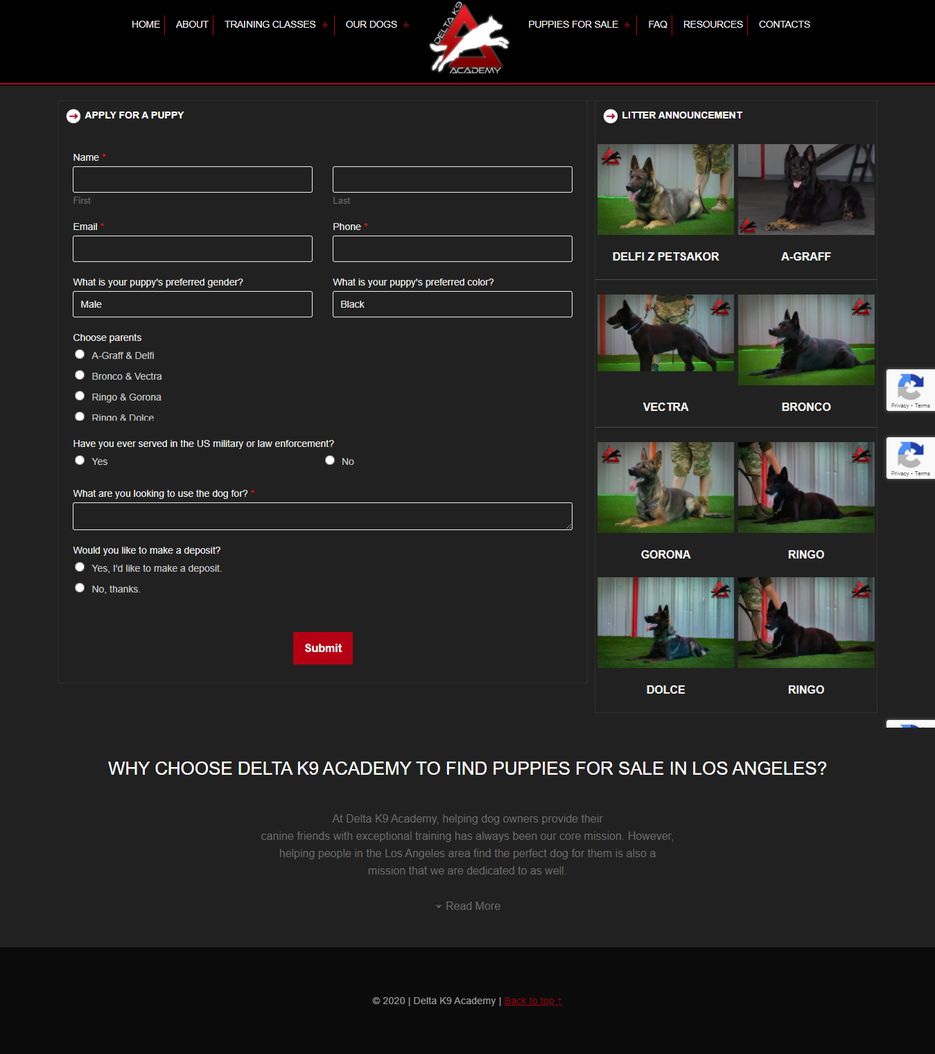This screenshot has width=935, height=1054.
Task: Expand the Read More section
Action: tap(468, 906)
